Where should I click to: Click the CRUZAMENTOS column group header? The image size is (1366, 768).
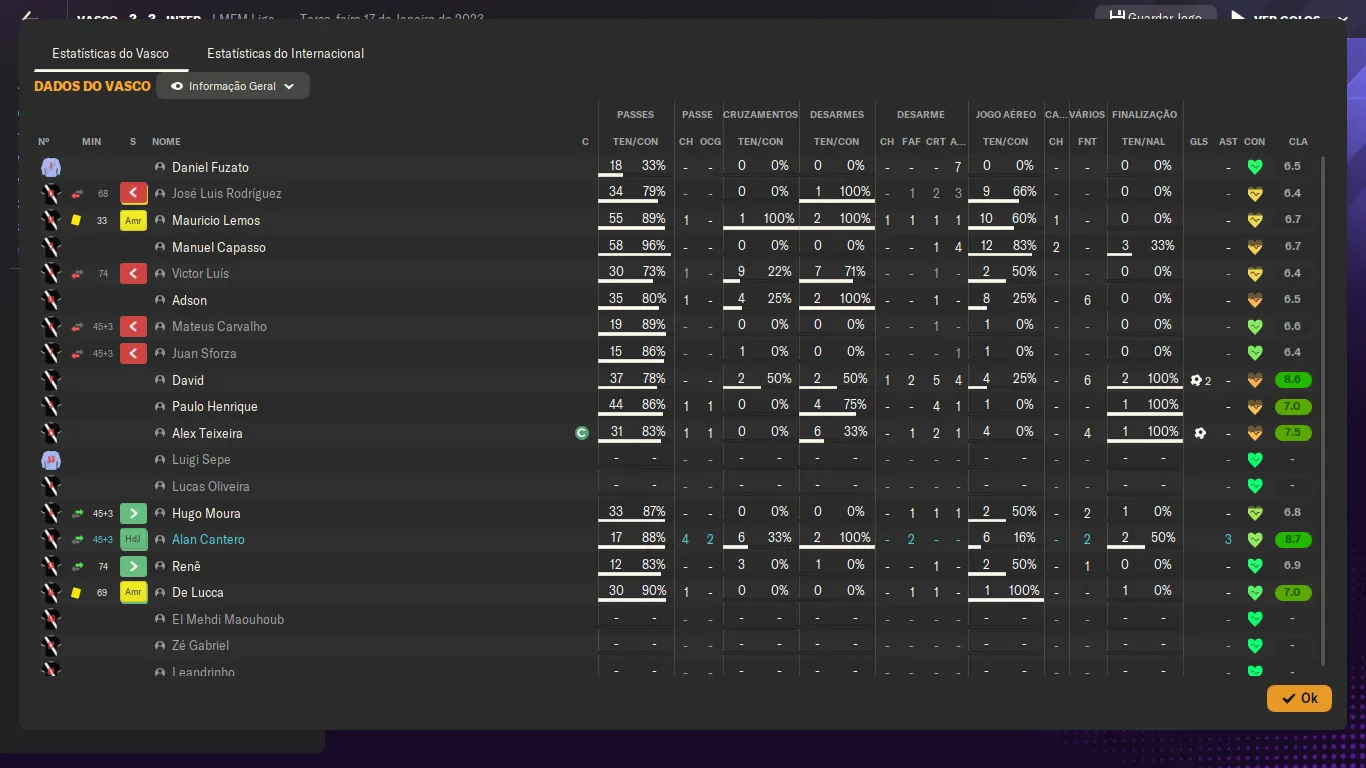tap(761, 115)
